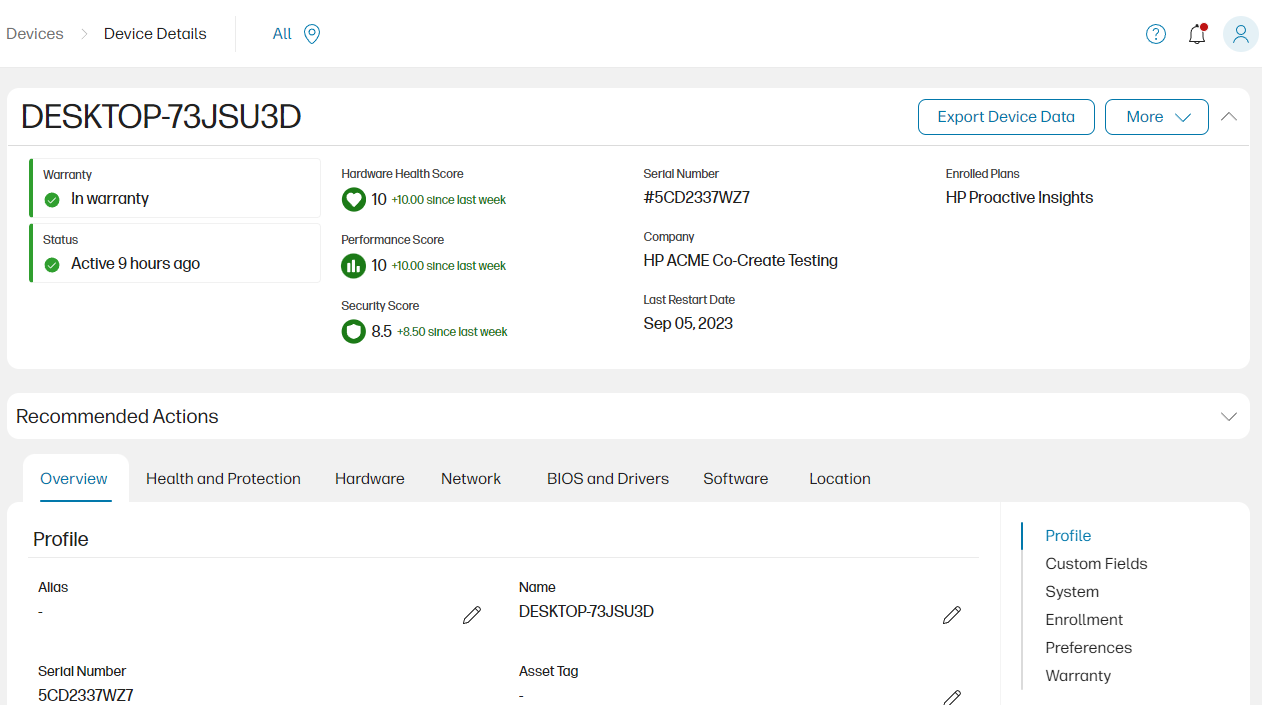Click the Performance Score bar chart icon
1262x705 pixels.
point(353,265)
